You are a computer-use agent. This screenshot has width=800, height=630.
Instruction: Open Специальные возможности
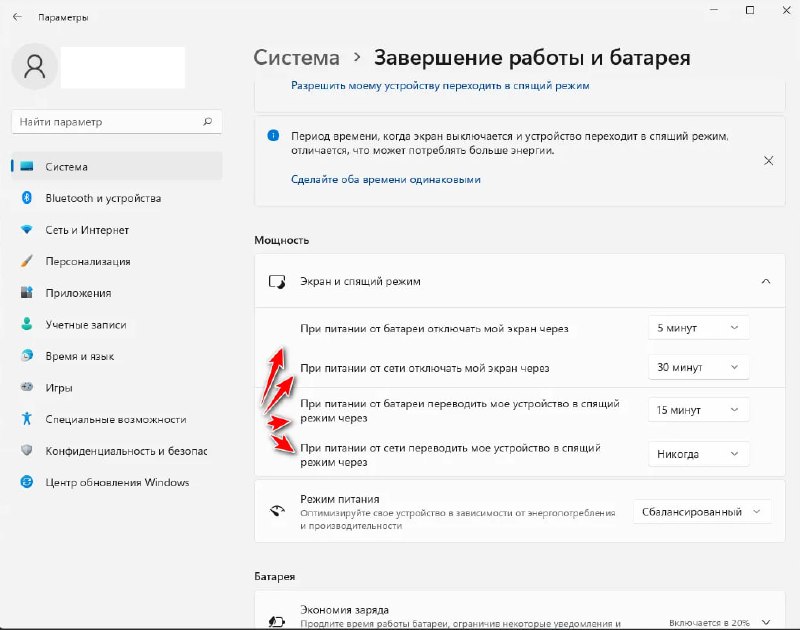[117, 419]
